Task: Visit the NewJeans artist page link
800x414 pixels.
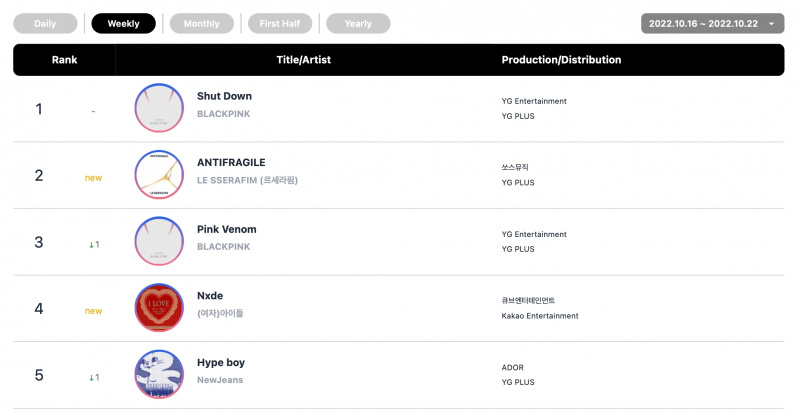Action: tap(220, 380)
